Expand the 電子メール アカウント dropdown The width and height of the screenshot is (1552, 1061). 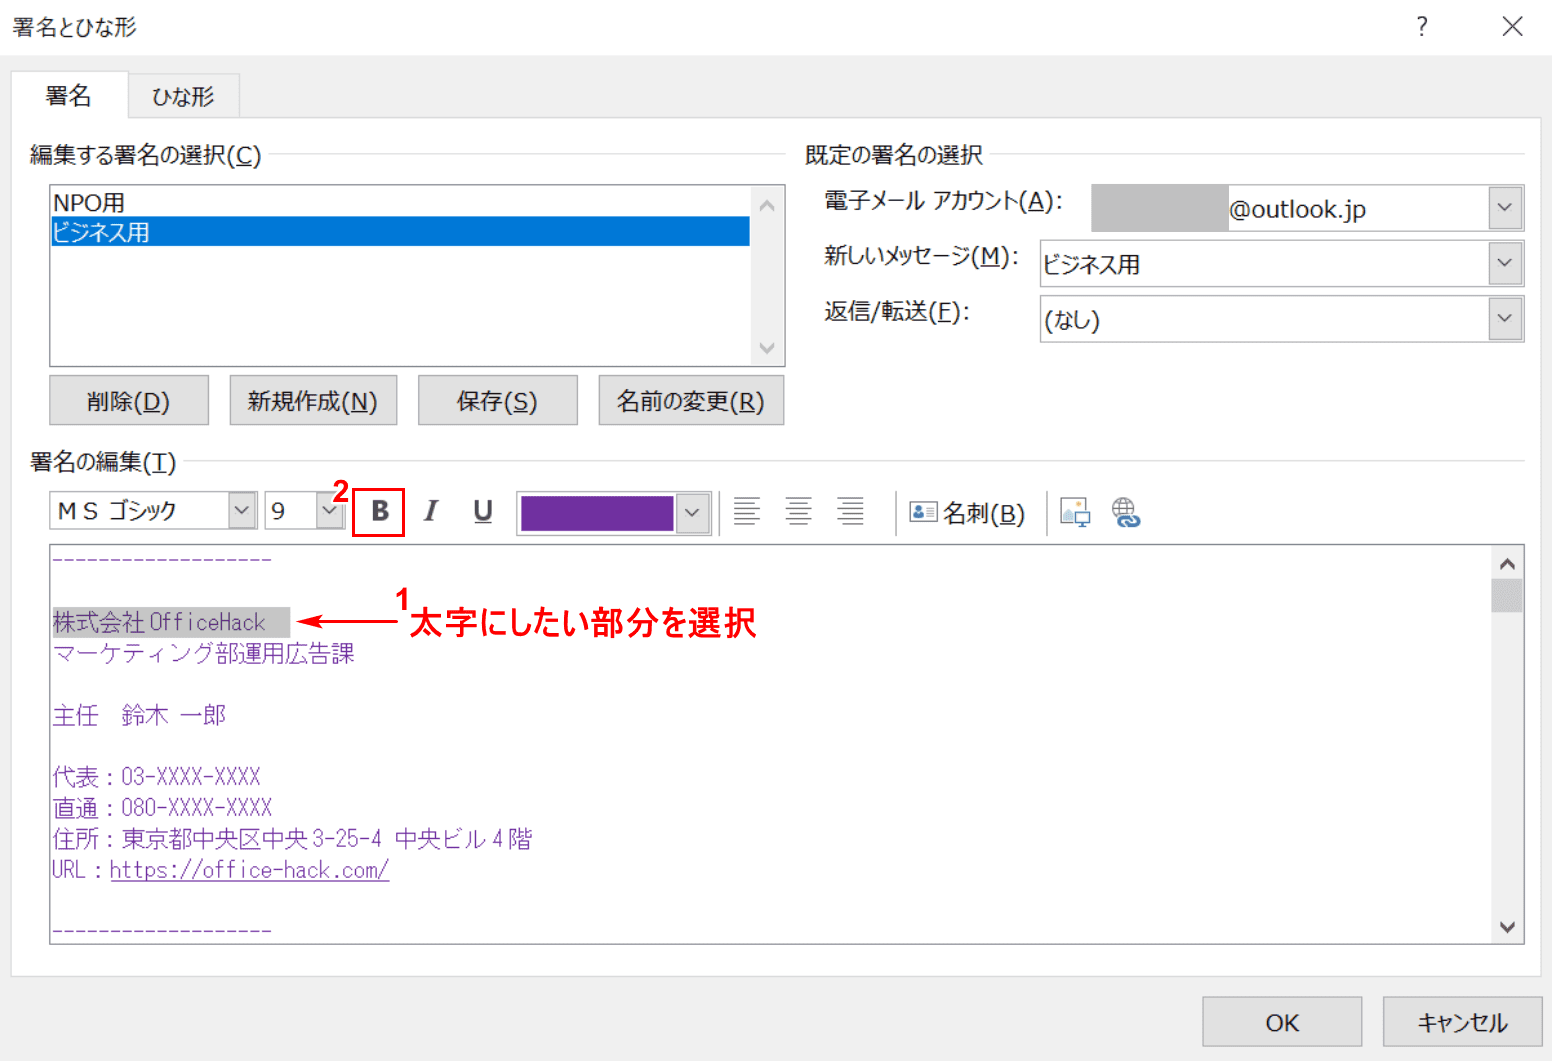click(1505, 209)
